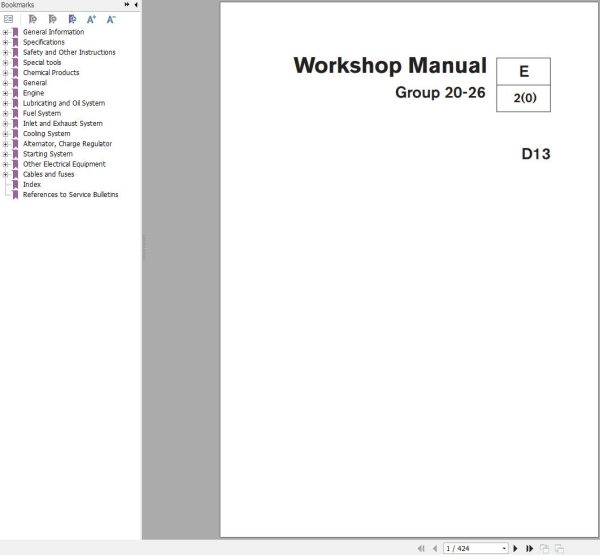Go to first page button
This screenshot has height=555, width=600.
(x=421, y=548)
